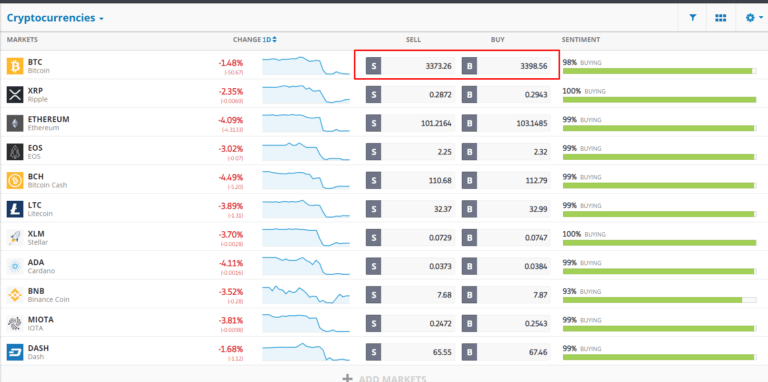Image resolution: width=768 pixels, height=382 pixels.
Task: Buy Stellar XLM at 0.0747
Action: [506, 238]
